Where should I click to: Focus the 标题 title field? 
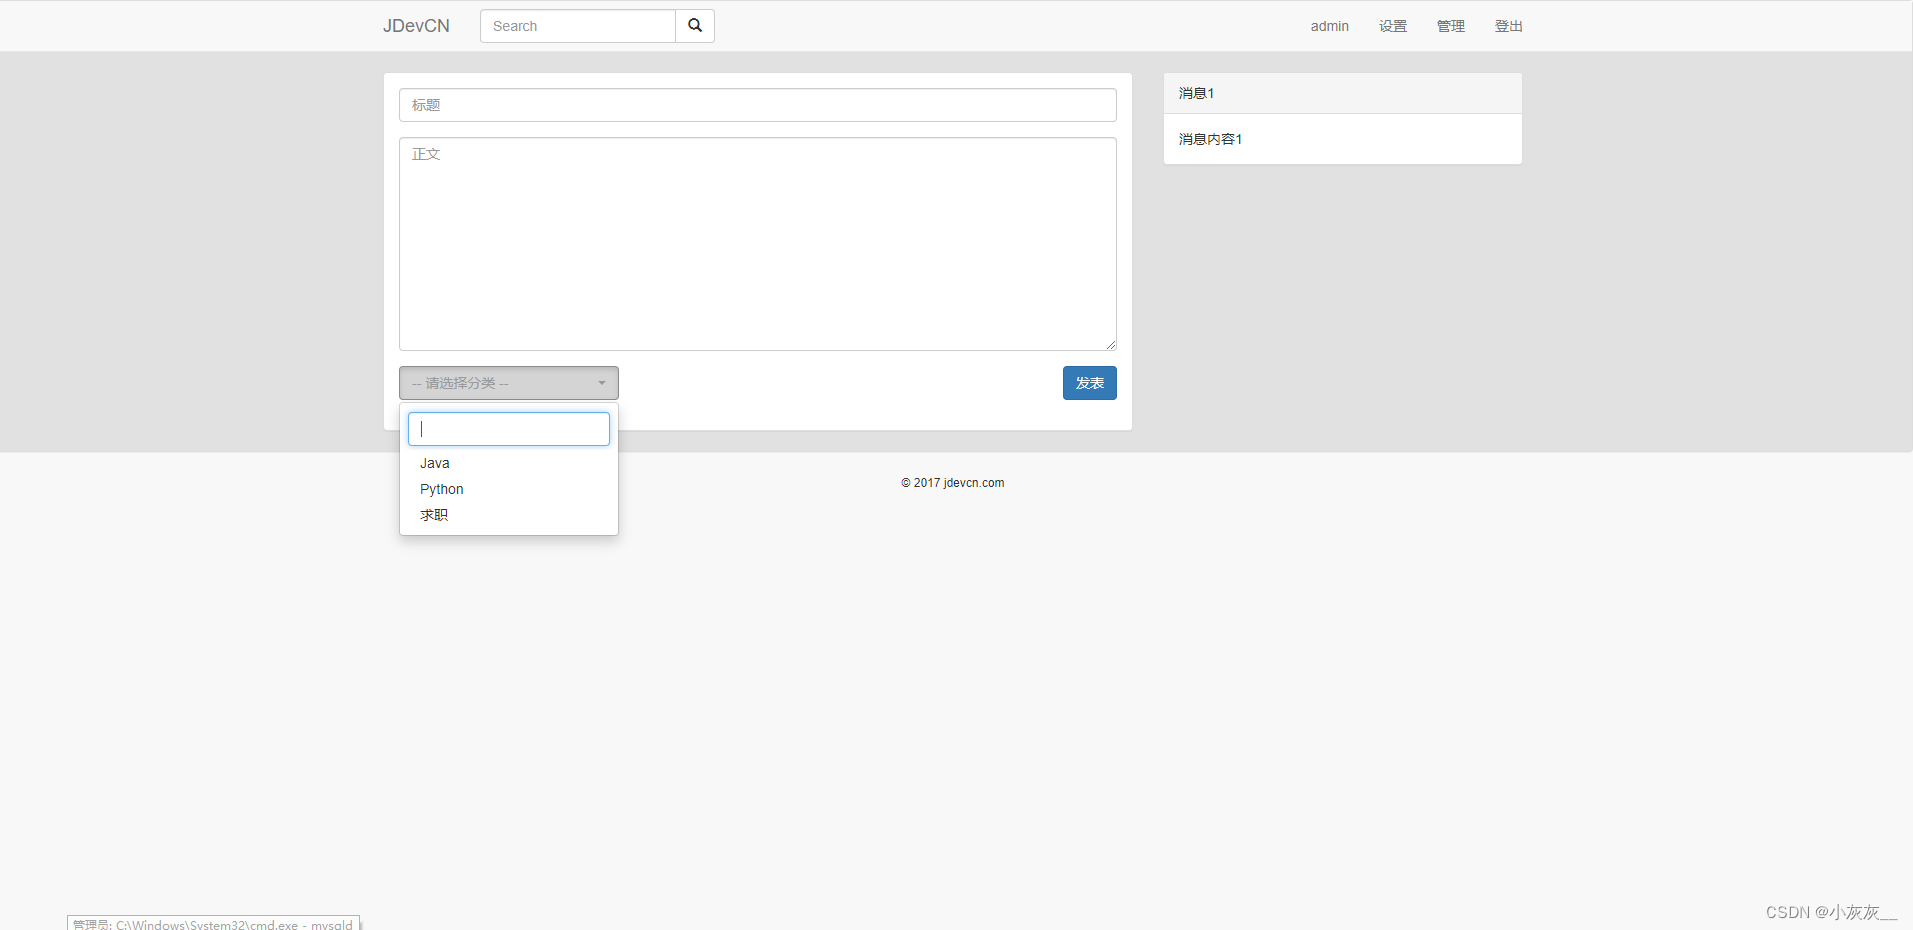coord(758,105)
